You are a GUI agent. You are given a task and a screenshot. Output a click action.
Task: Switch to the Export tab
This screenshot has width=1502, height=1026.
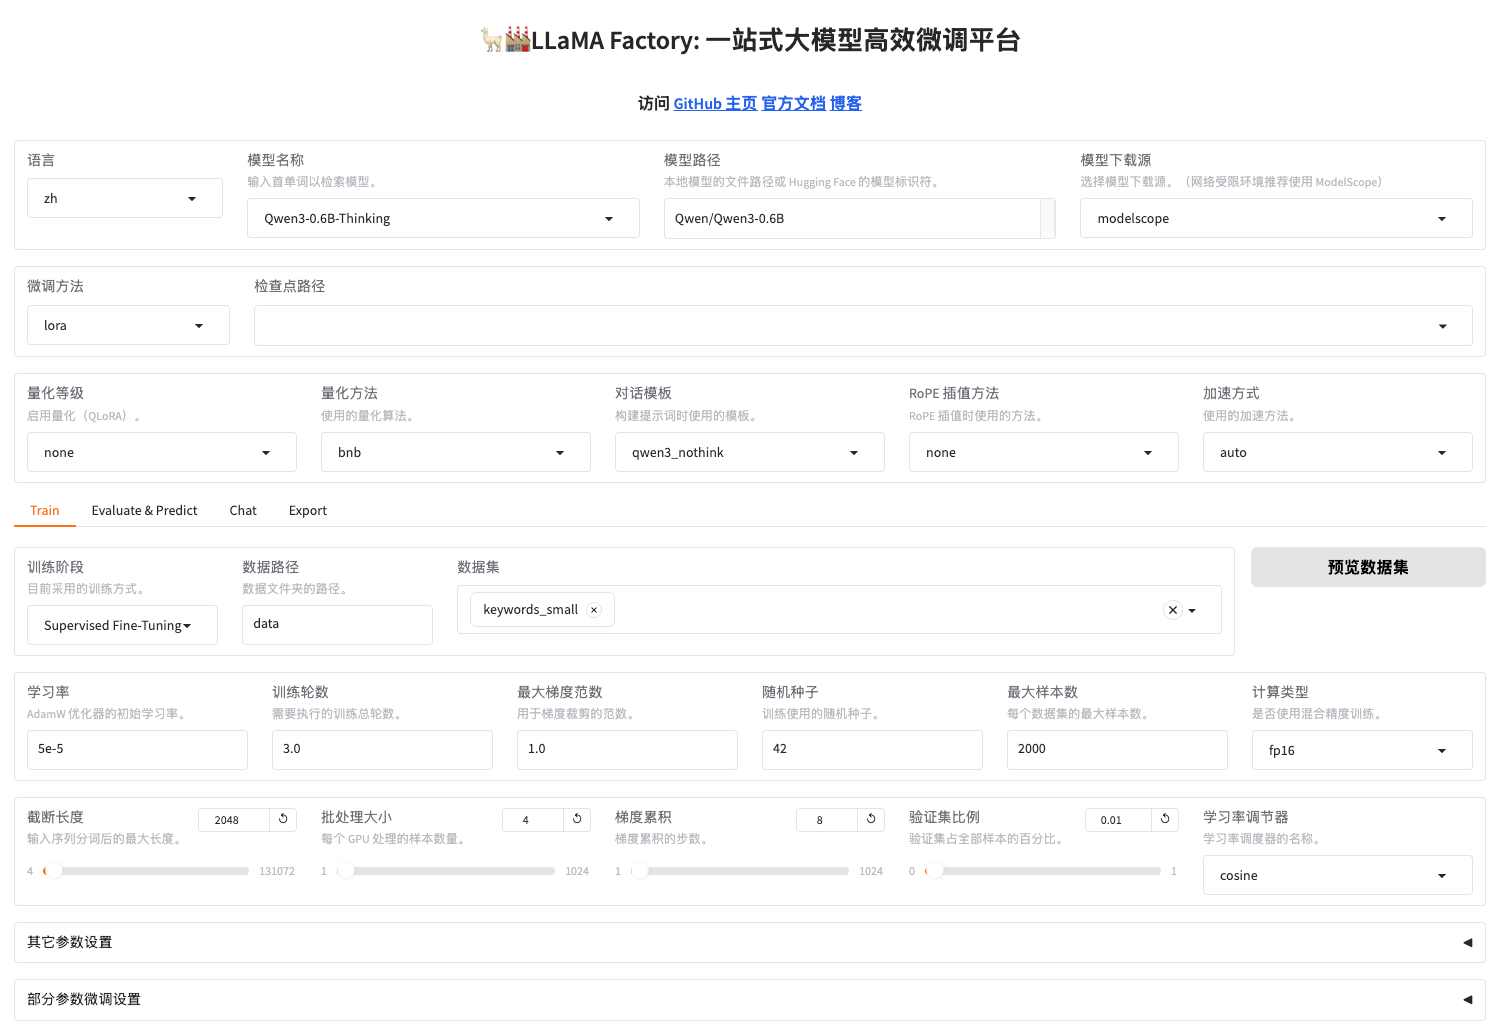(x=308, y=510)
